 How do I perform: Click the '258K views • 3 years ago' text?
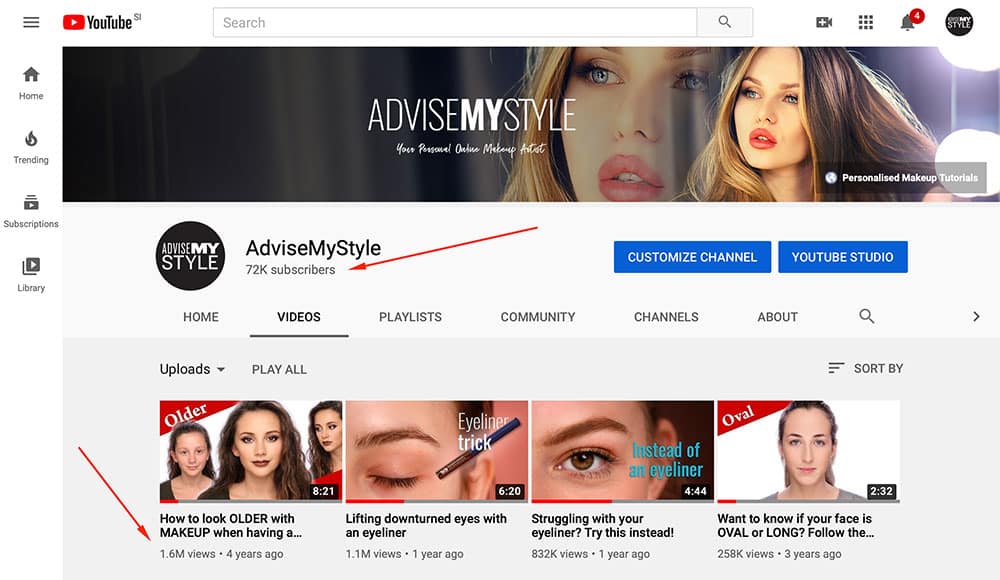pyautogui.click(x=779, y=554)
